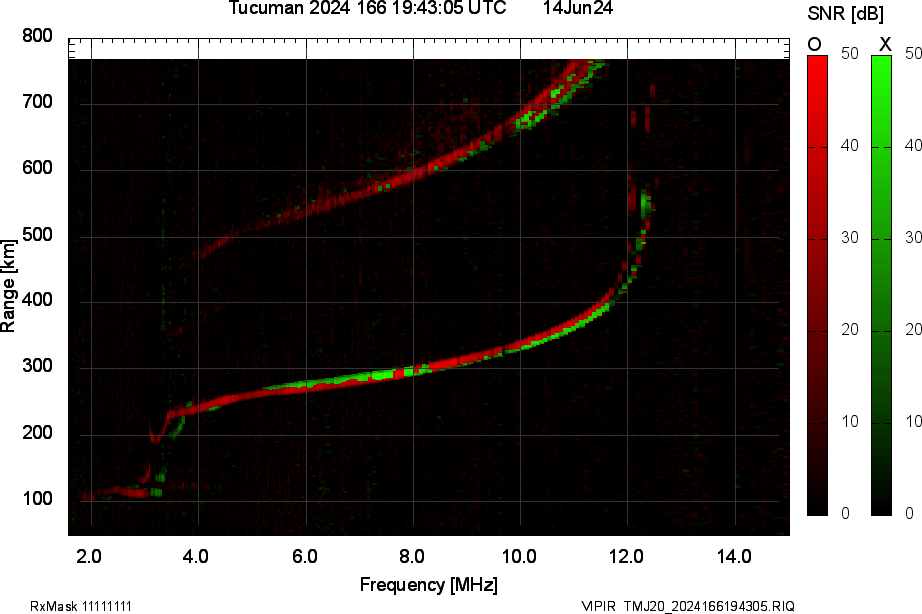Screen dimensions: 922x614
Task: Click the 14.0 MHz frequency tick label
Action: [x=734, y=556]
